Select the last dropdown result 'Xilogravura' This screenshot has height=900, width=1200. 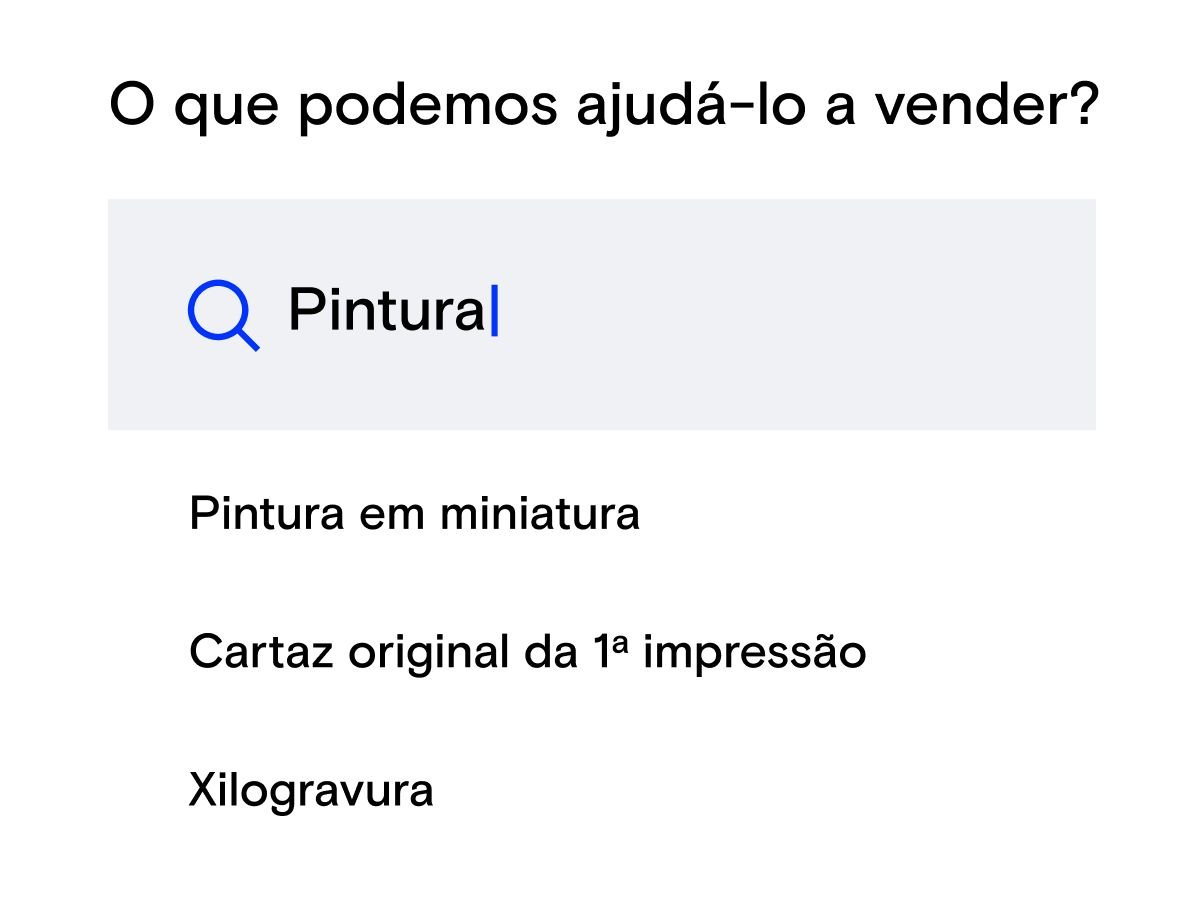point(311,791)
